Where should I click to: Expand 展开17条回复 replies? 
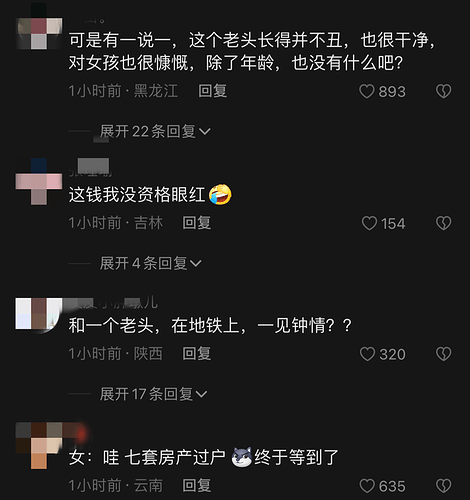tap(153, 394)
